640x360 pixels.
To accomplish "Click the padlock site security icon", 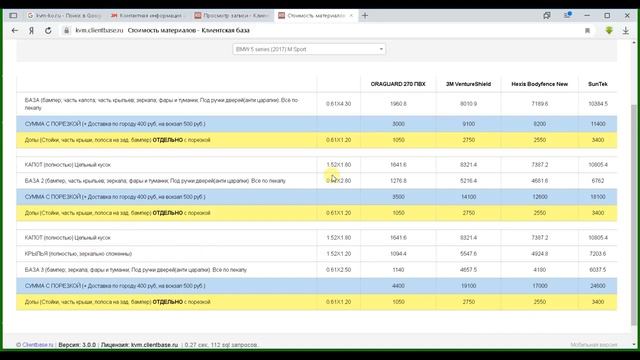I will click(66, 31).
